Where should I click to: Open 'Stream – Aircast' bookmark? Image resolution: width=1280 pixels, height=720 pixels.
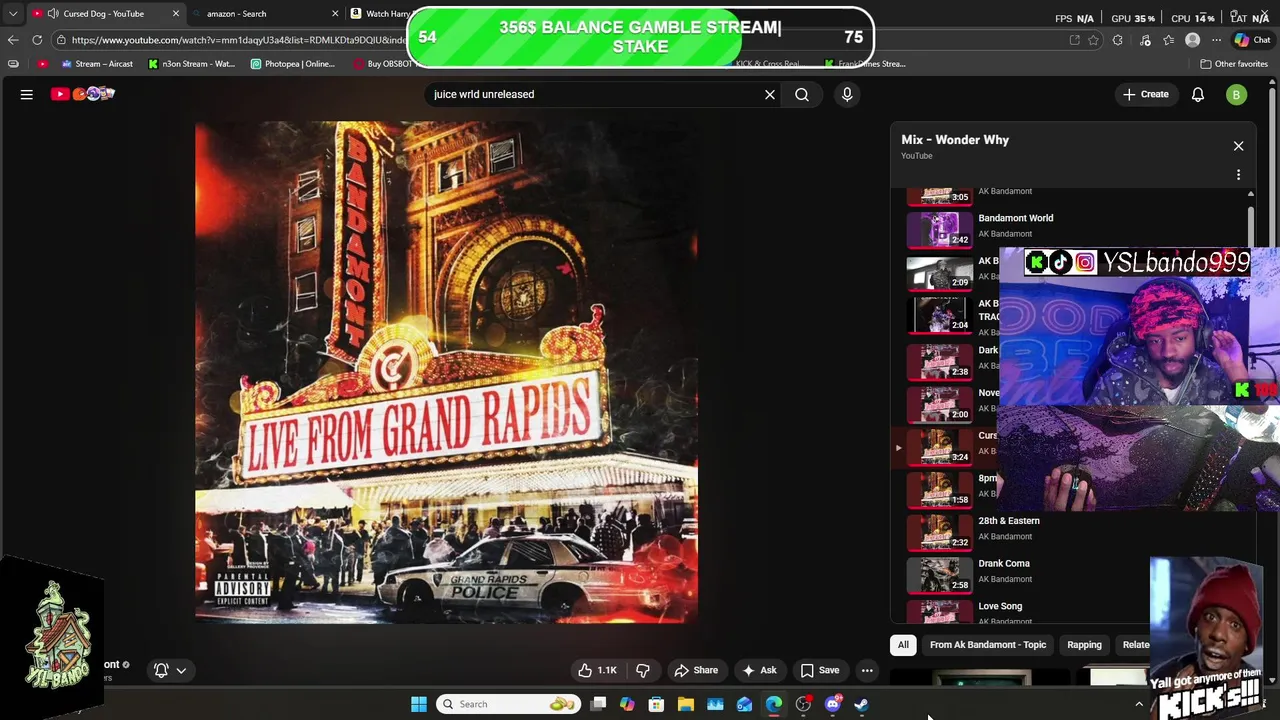tap(96, 64)
